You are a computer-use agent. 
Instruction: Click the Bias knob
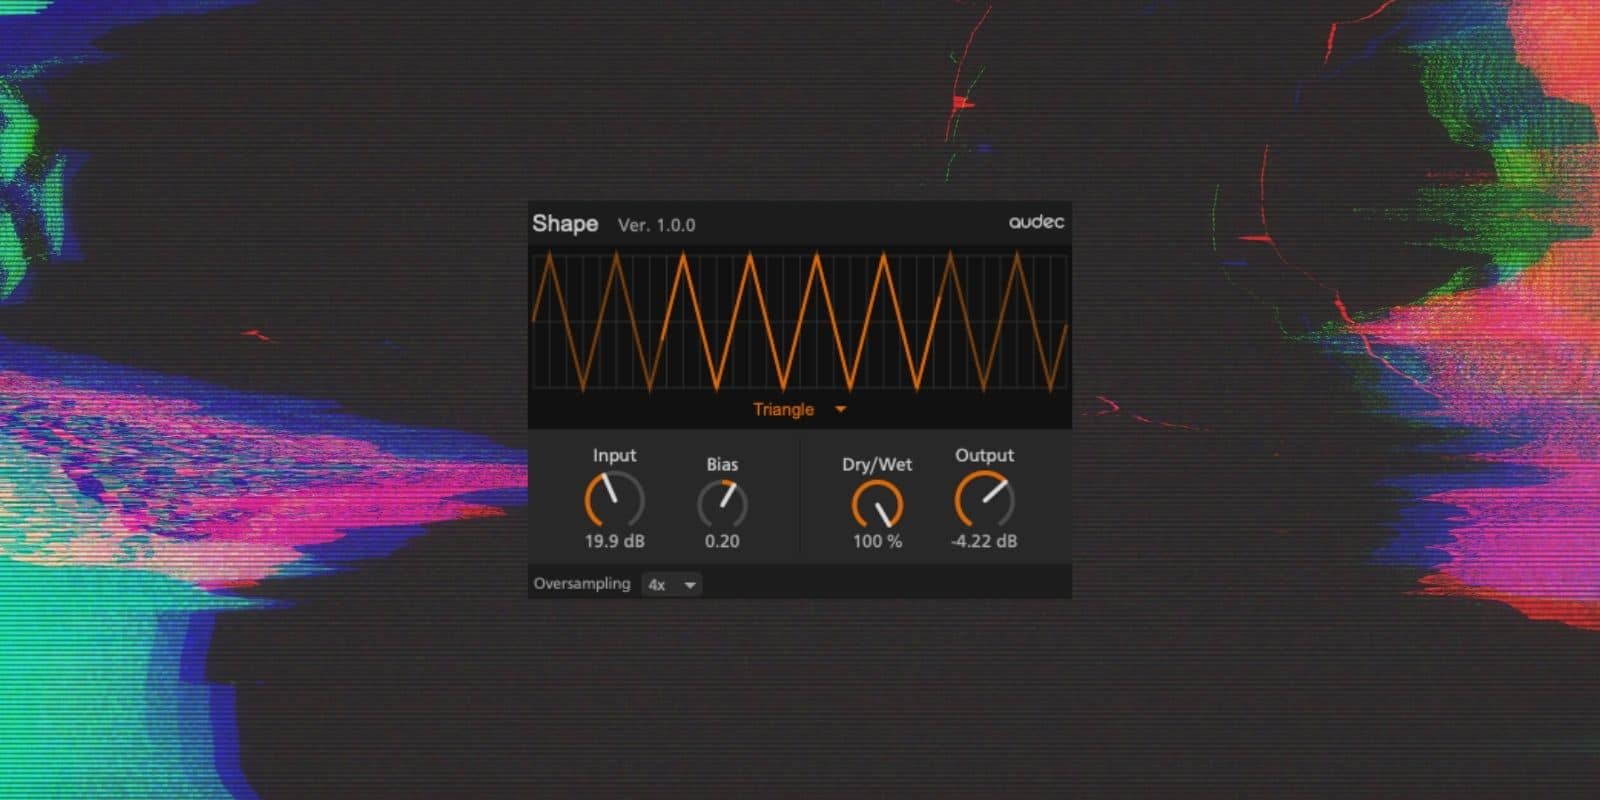[722, 503]
